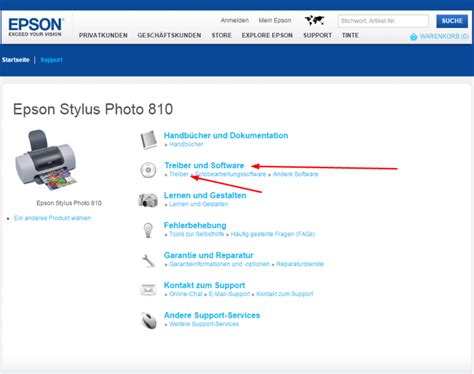Go to Startseite breadcrumb
Screen dimensions: 474x374
[16, 60]
